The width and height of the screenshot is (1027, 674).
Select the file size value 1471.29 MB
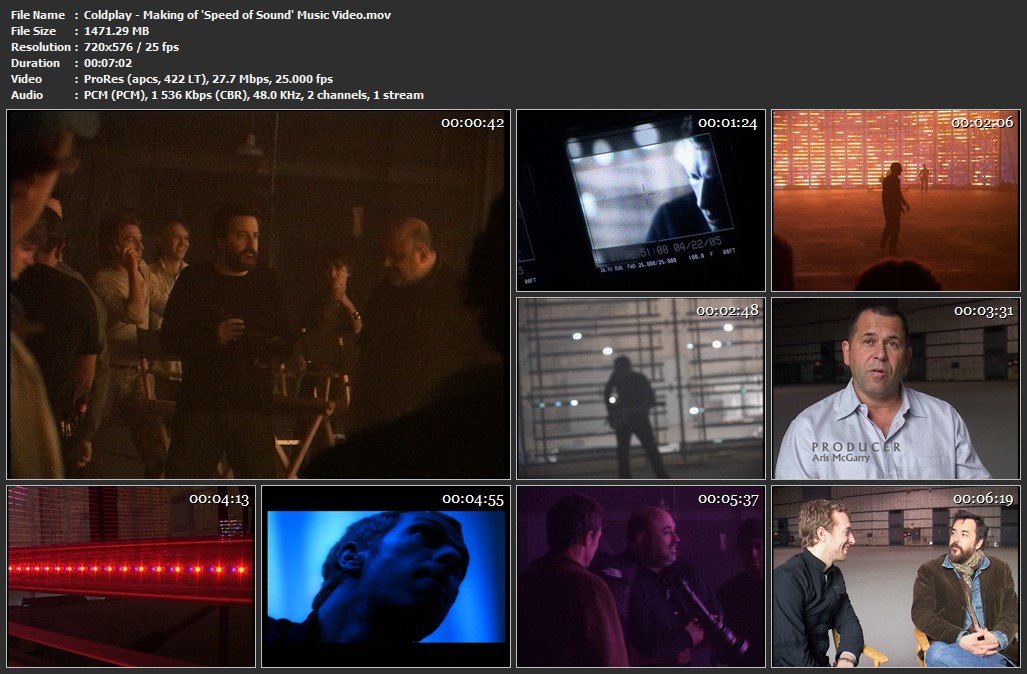(117, 31)
